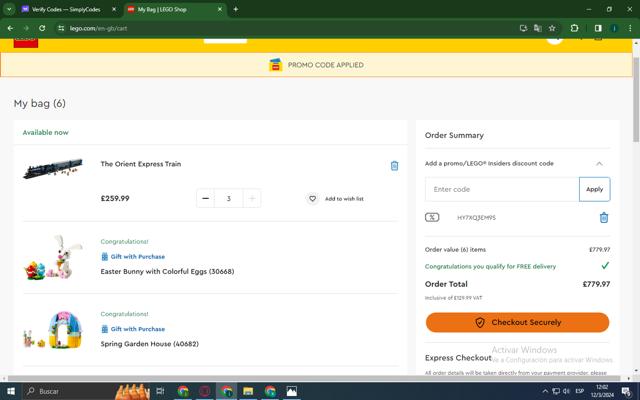Screen dimensions: 640x400
Task: Click Easter Bunny Gift with Purchase label
Action: click(x=133, y=257)
